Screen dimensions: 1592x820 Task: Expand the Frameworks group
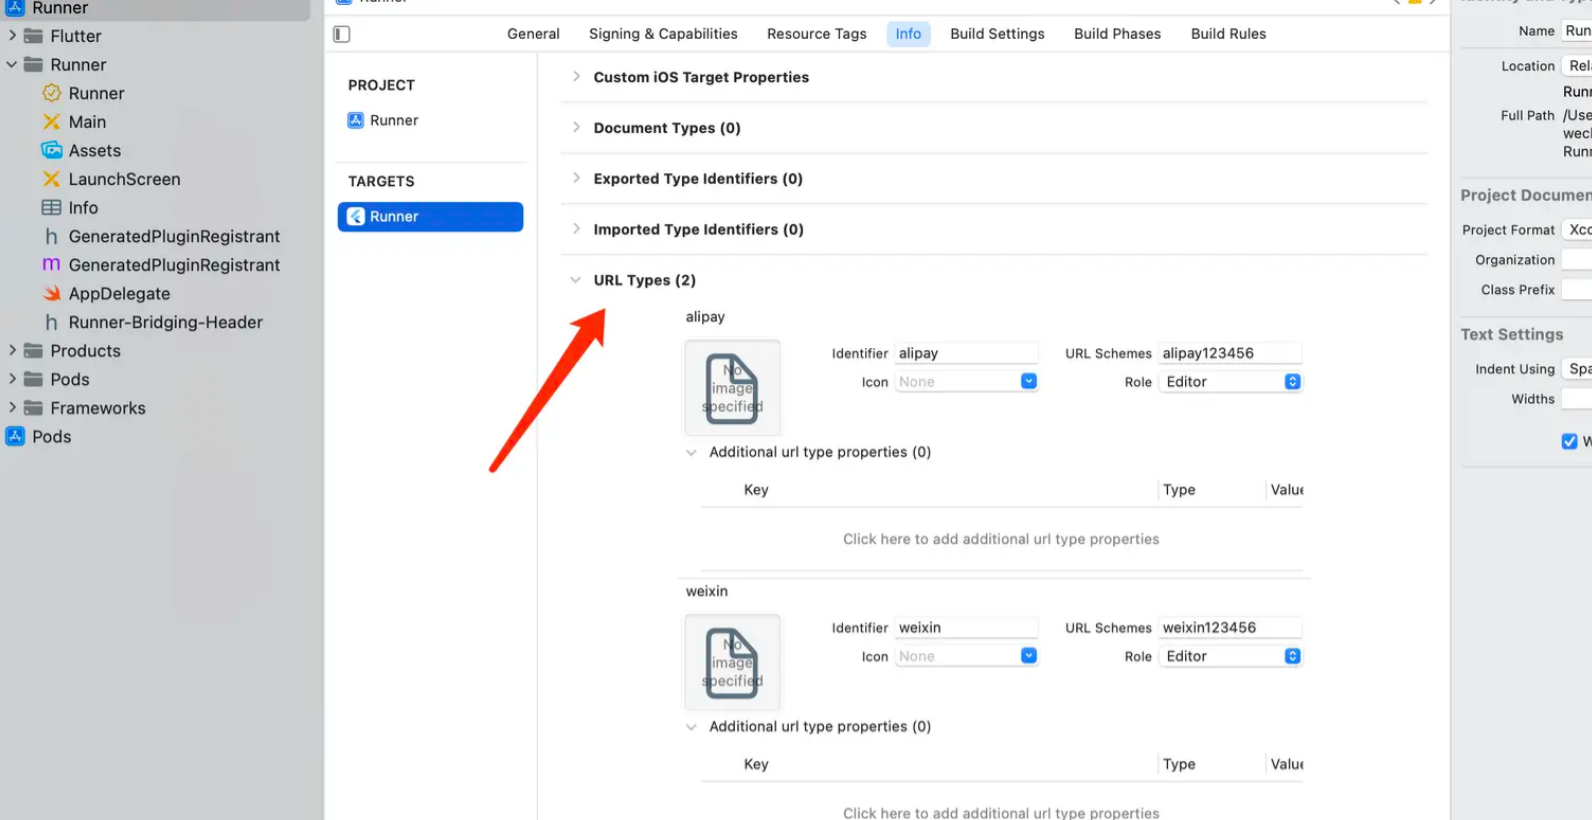click(x=12, y=408)
